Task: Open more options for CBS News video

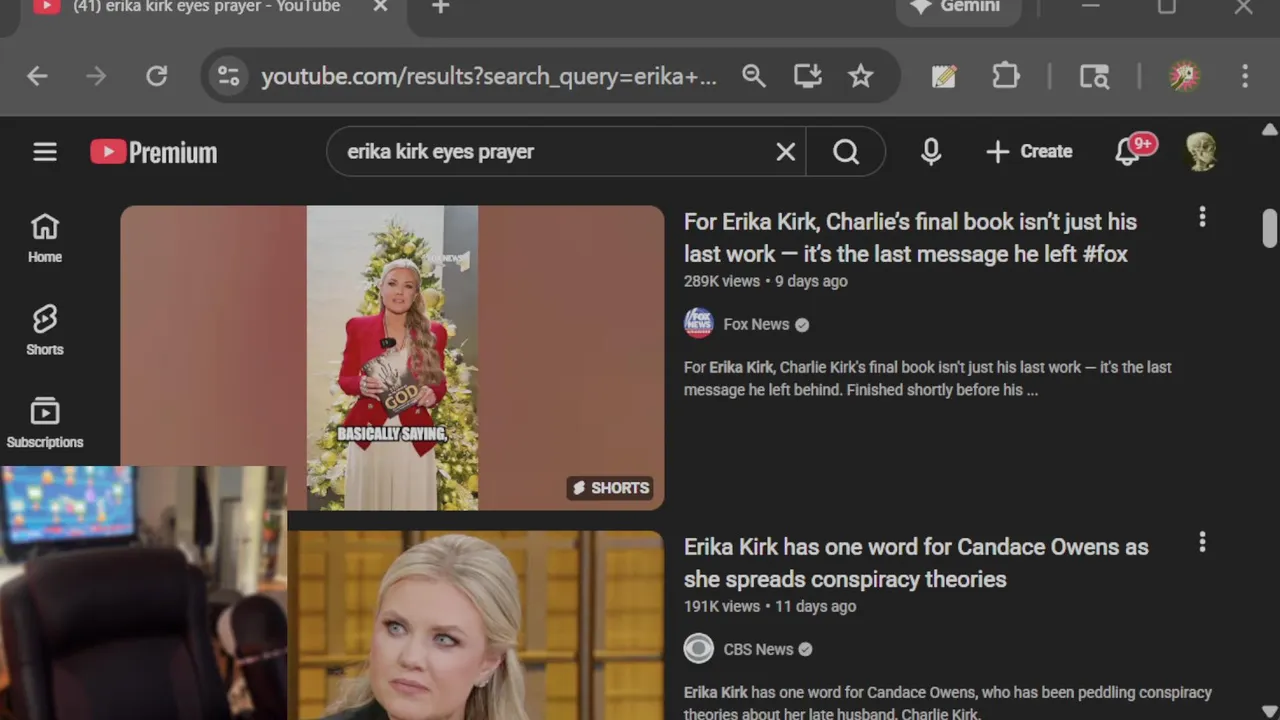Action: pos(1202,542)
